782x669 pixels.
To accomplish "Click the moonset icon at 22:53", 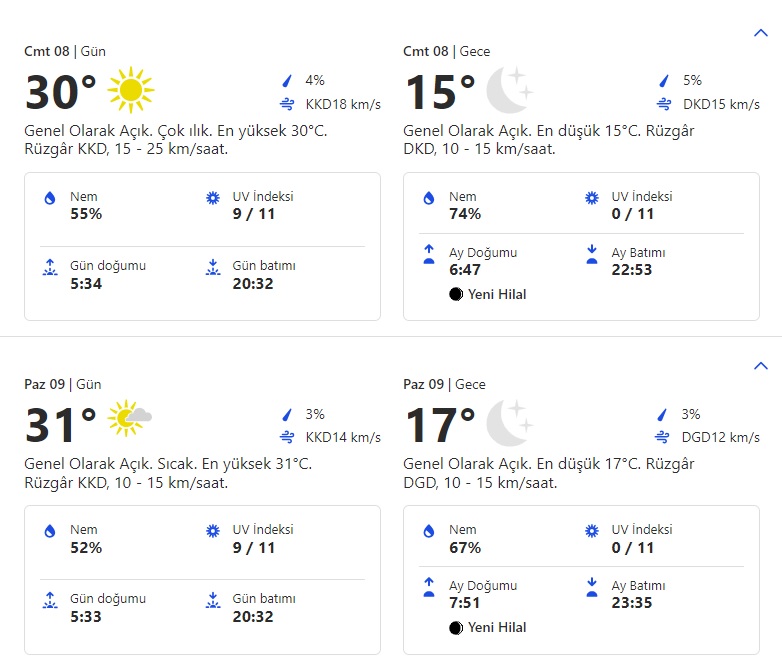I will pyautogui.click(x=591, y=254).
